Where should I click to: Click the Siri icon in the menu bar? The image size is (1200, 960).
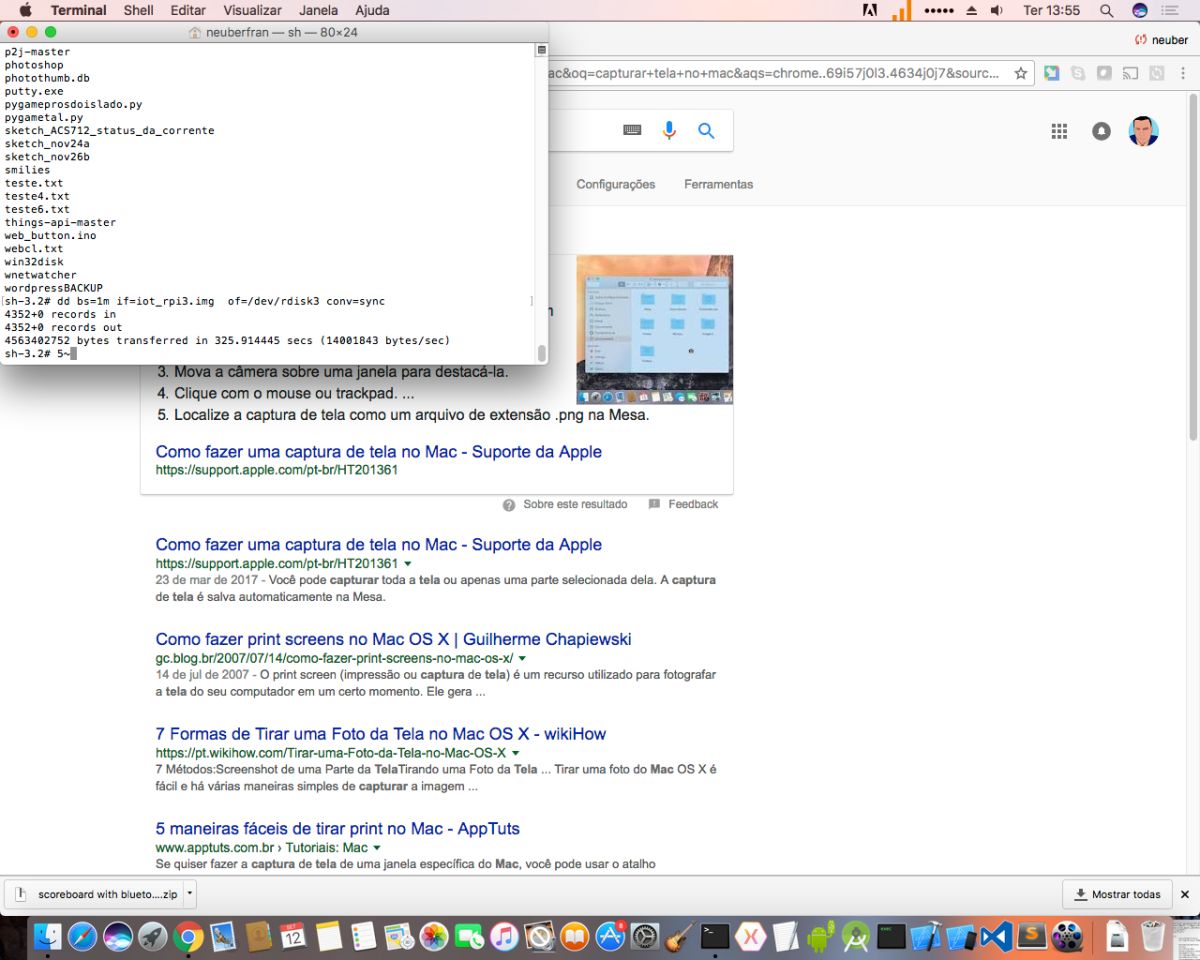[1139, 10]
